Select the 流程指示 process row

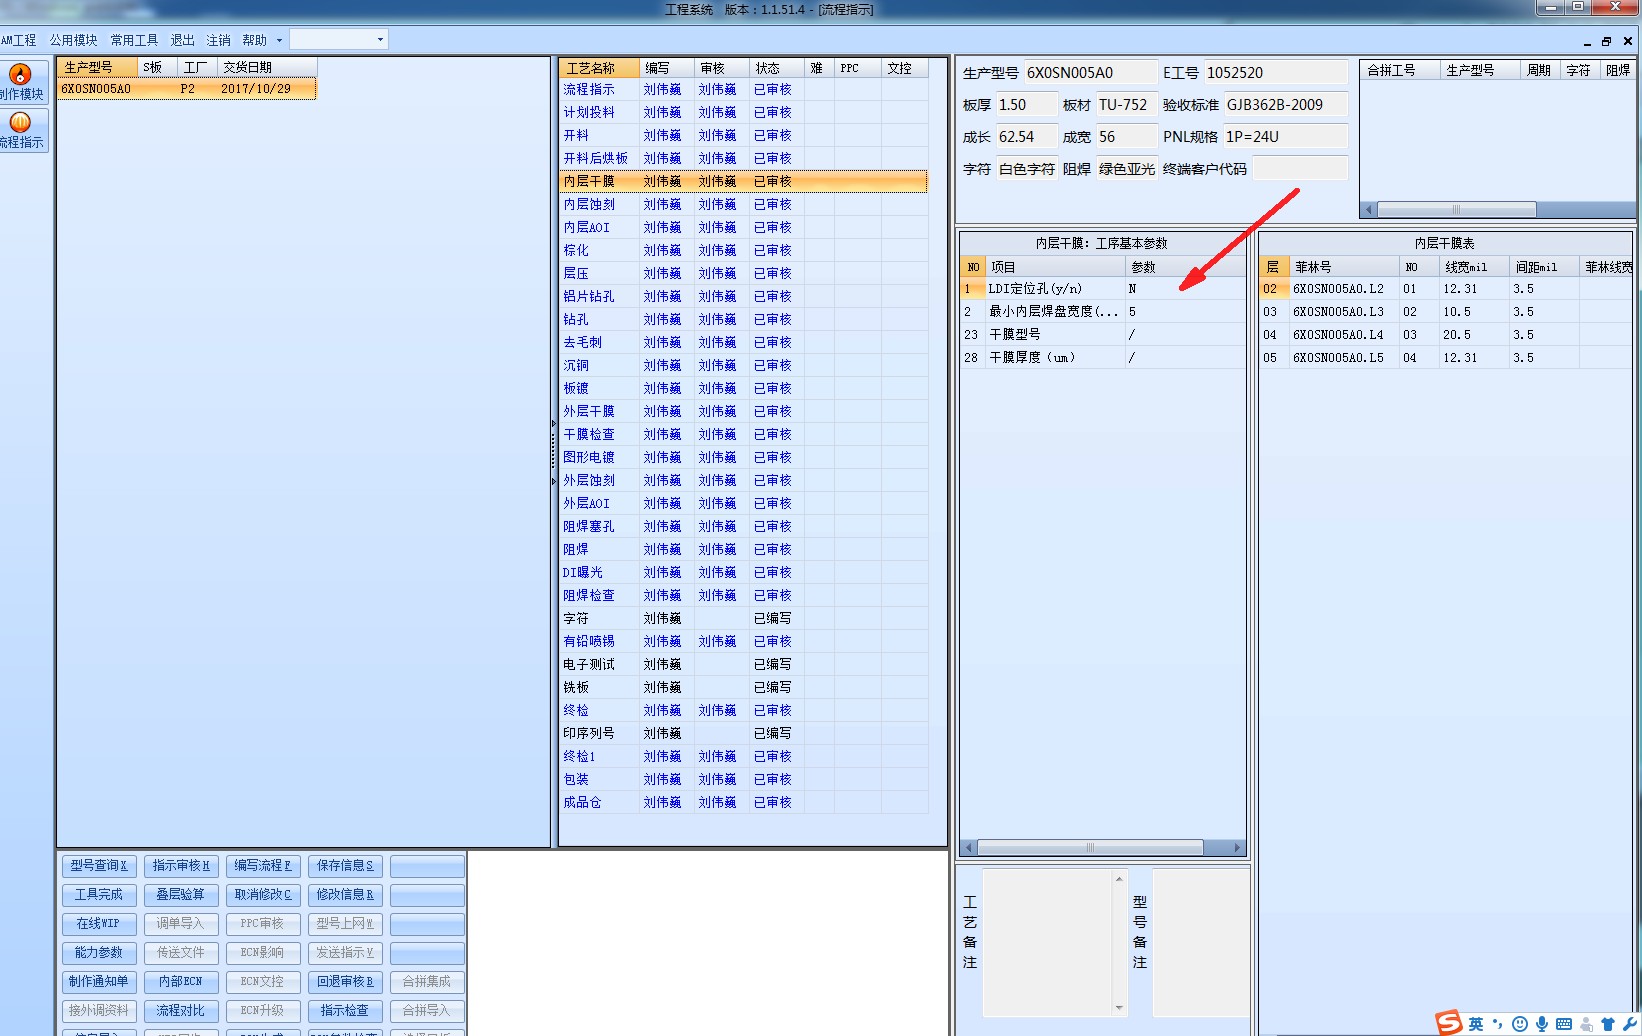[743, 90]
